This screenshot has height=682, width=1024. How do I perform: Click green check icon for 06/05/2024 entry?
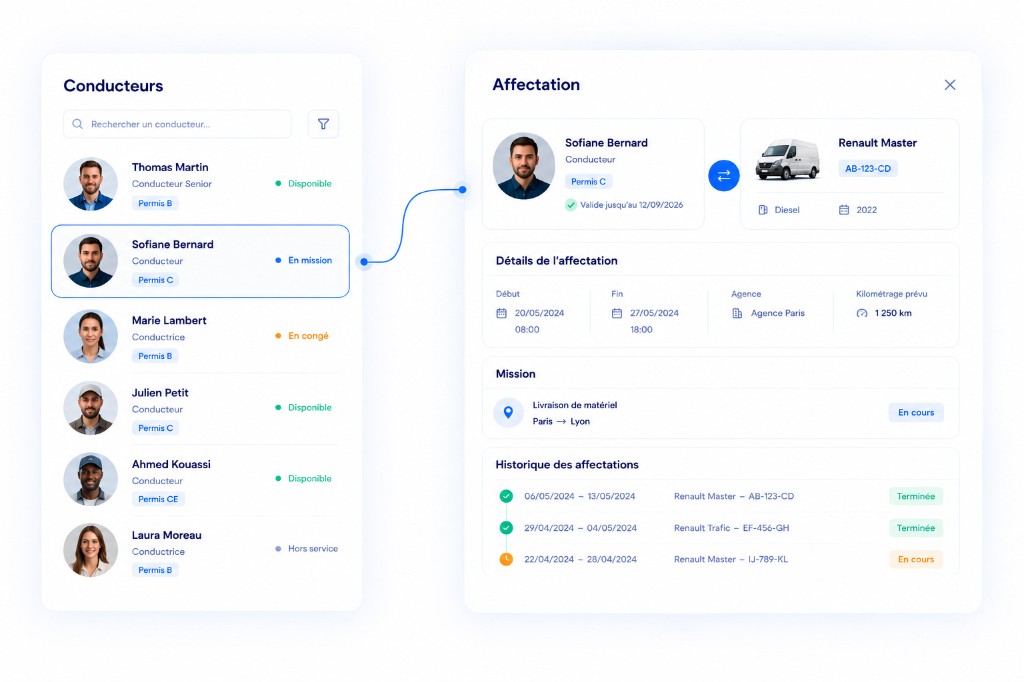506,496
